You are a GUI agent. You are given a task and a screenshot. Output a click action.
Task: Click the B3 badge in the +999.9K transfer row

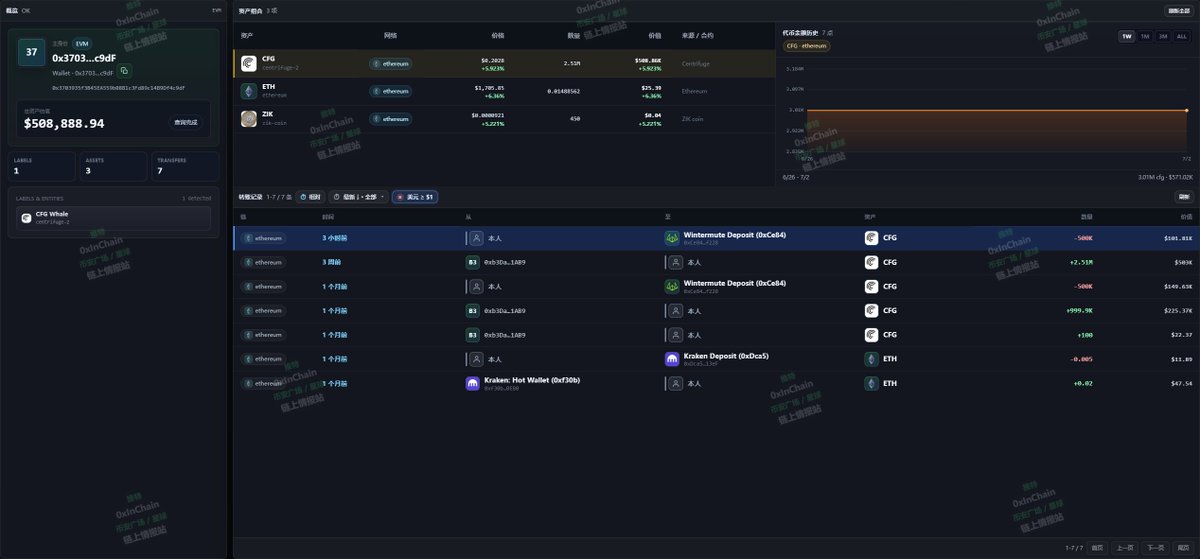pyautogui.click(x=473, y=311)
